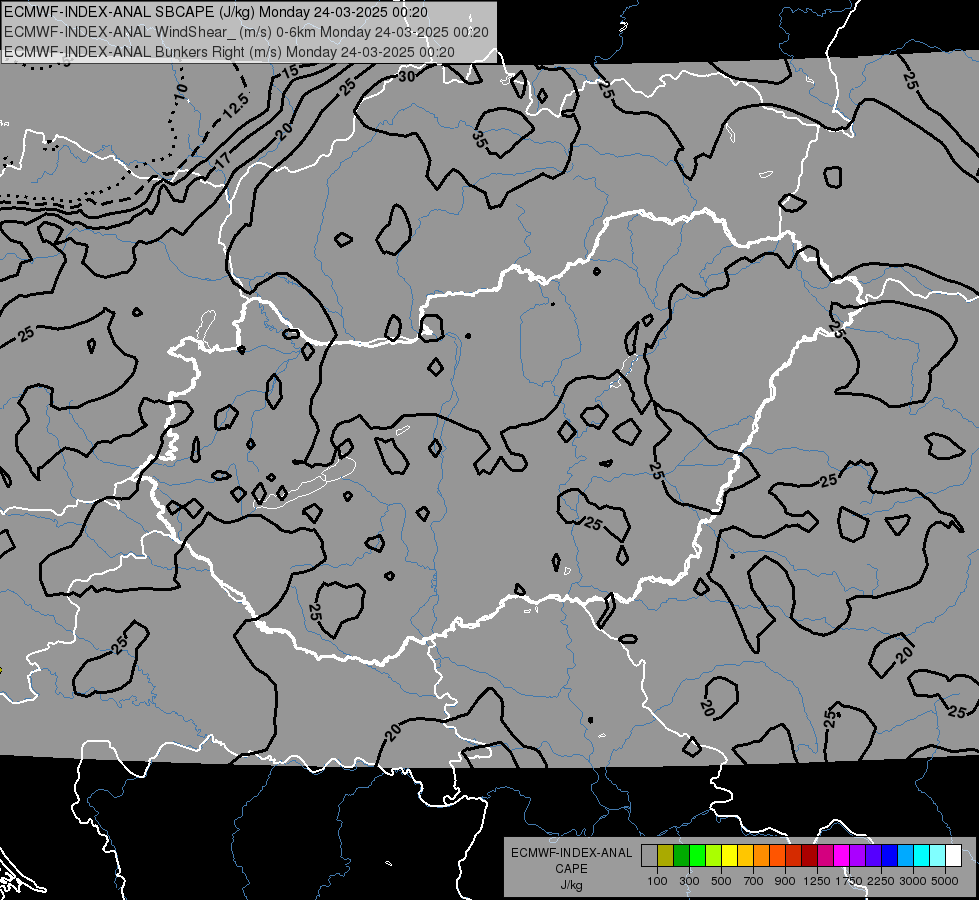Click the 35 contour label
This screenshot has height=900, width=979.
(x=479, y=139)
